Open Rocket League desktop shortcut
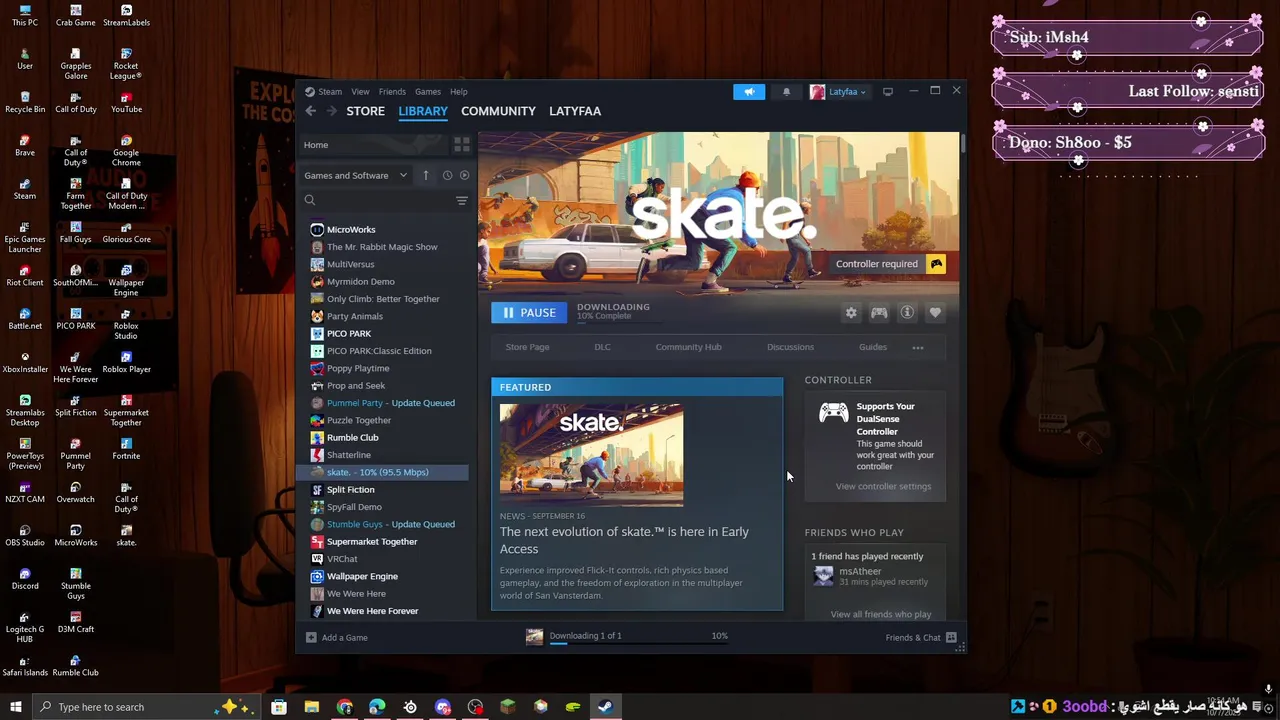Screen dimensions: 1280x720 pos(126,62)
